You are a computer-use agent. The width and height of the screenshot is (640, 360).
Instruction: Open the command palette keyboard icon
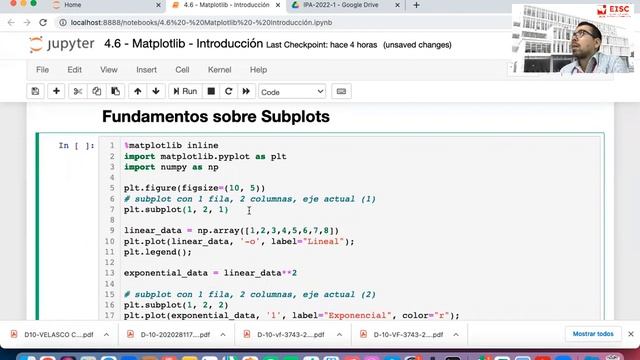[341, 91]
